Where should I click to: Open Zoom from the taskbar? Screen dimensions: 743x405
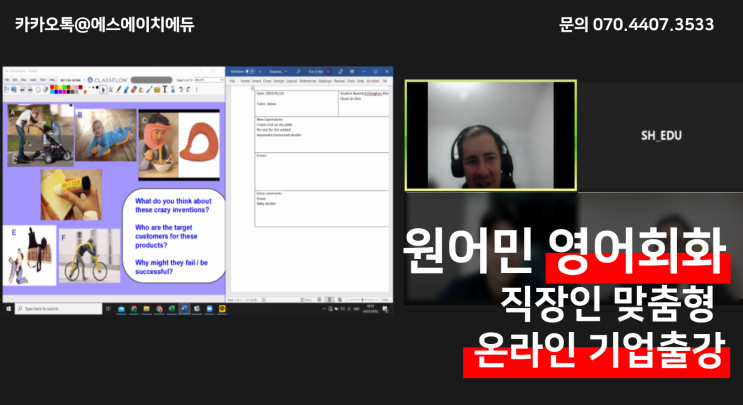point(209,308)
